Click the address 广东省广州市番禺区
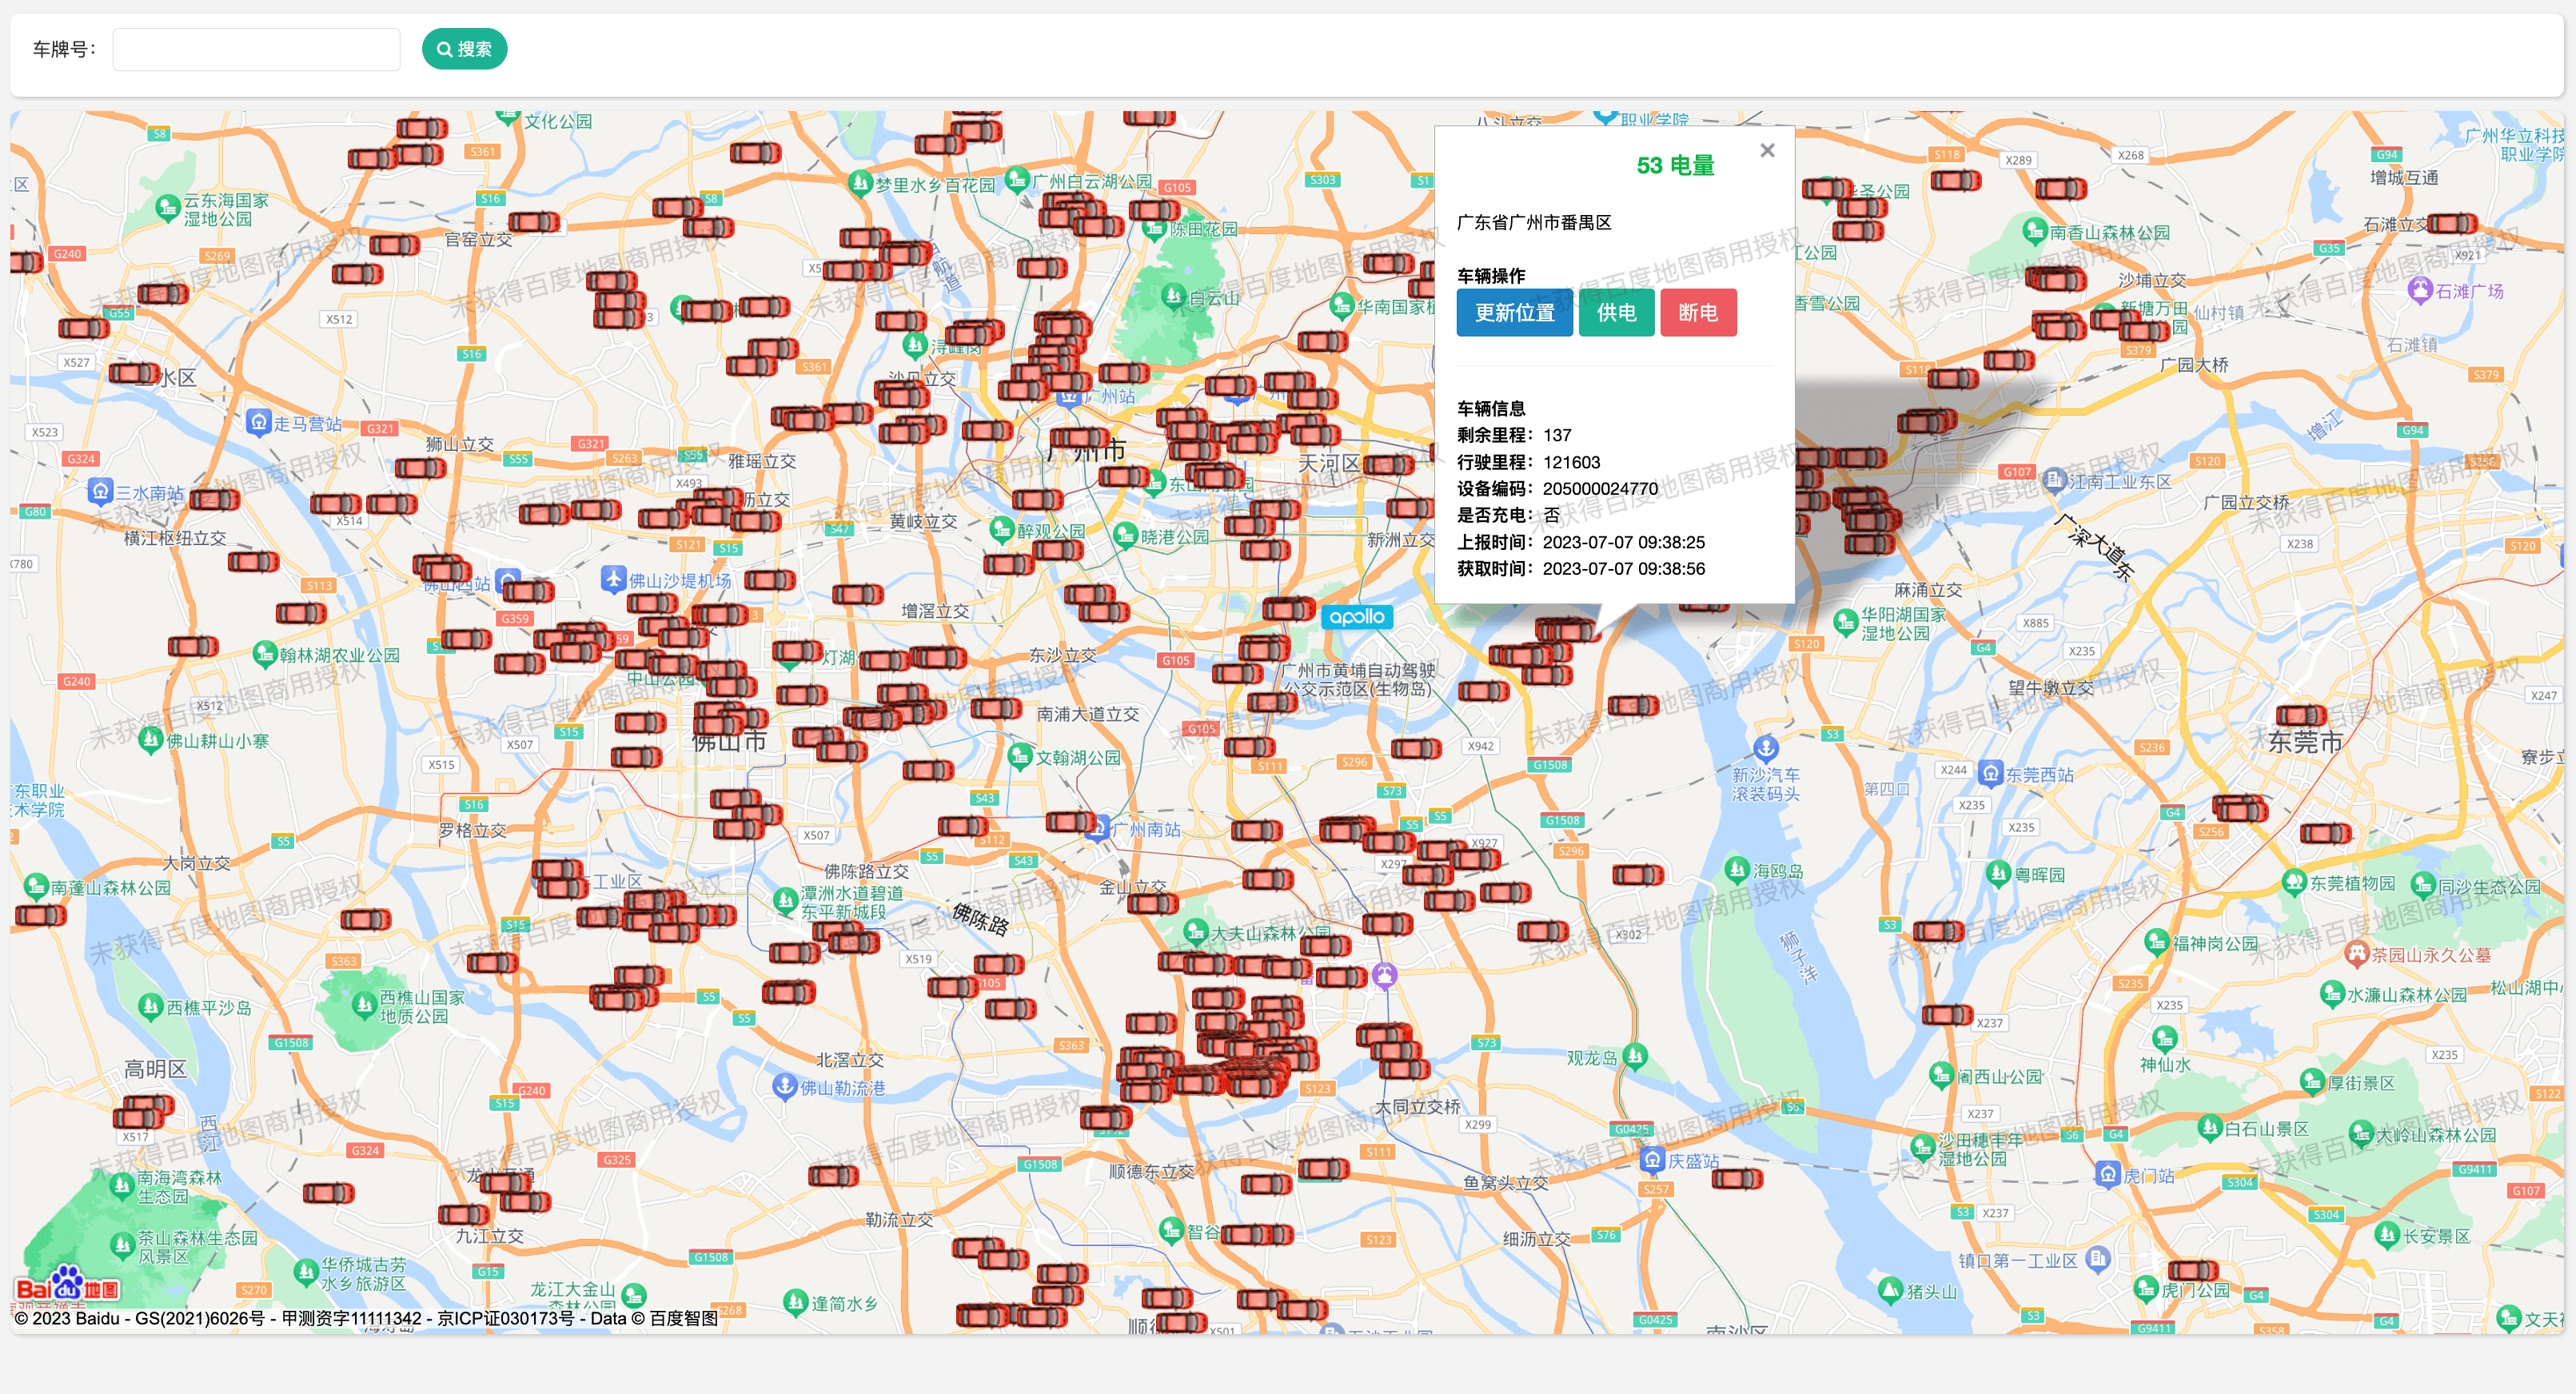 (1534, 222)
